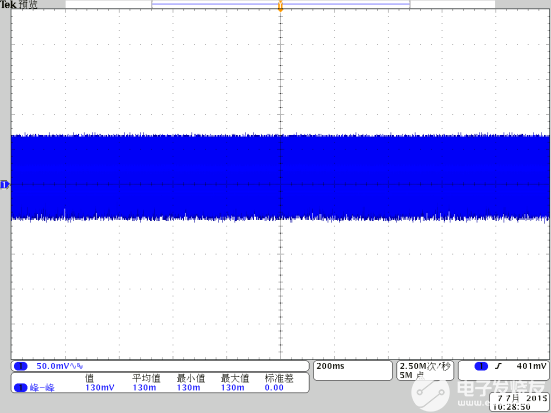The width and height of the screenshot is (551, 413).
Task: Click the record view bar above graticule
Action: (x=280, y=4)
